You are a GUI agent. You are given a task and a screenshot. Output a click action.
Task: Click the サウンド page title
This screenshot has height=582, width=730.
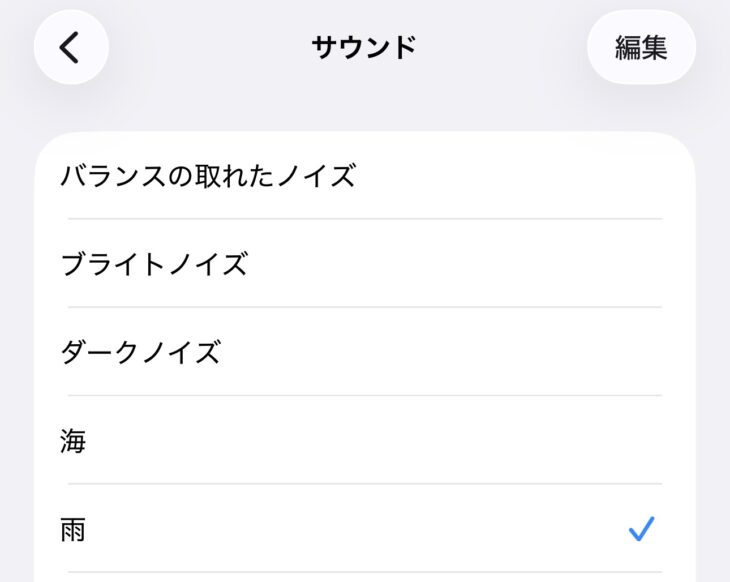click(x=364, y=47)
